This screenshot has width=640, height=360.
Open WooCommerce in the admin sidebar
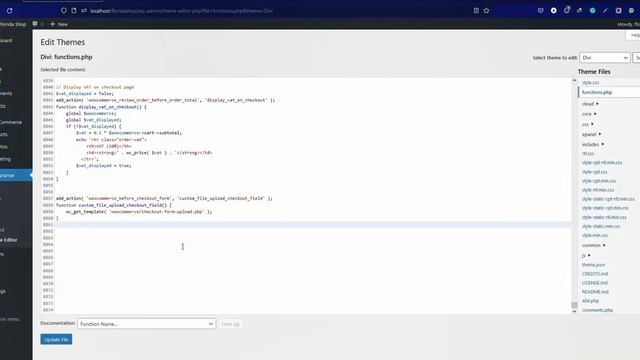(x=11, y=122)
